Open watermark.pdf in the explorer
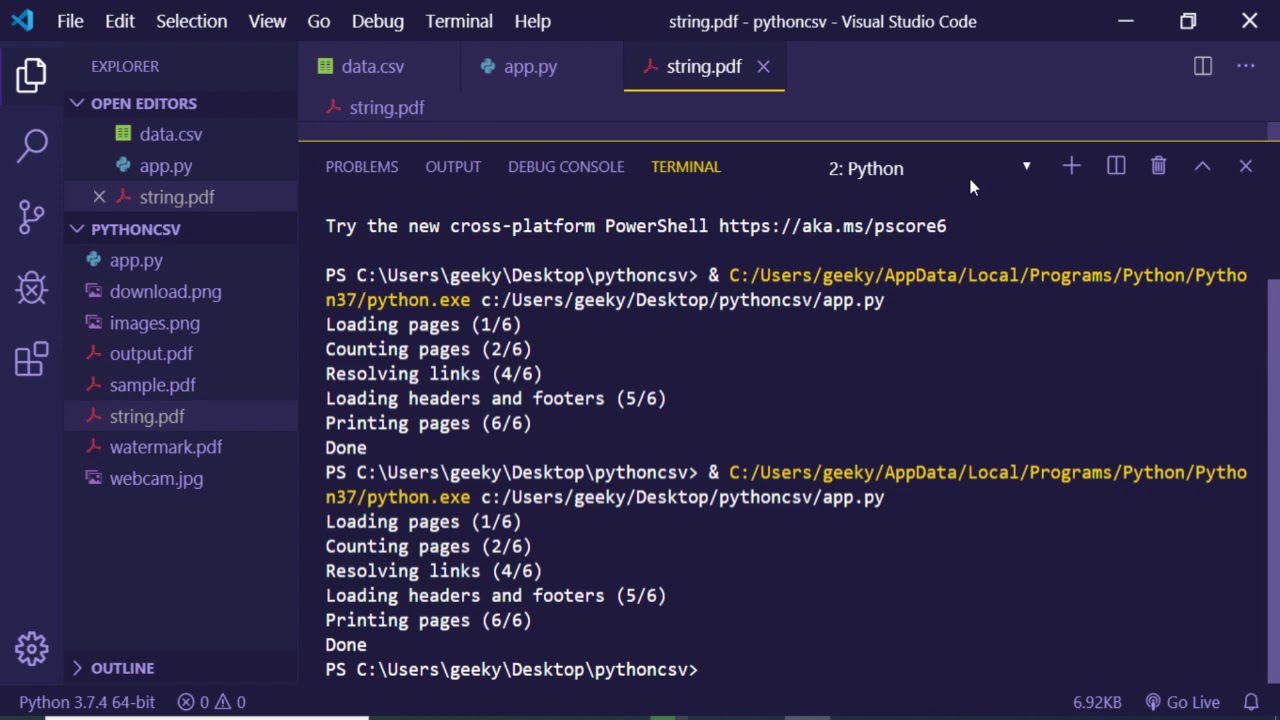 [165, 447]
